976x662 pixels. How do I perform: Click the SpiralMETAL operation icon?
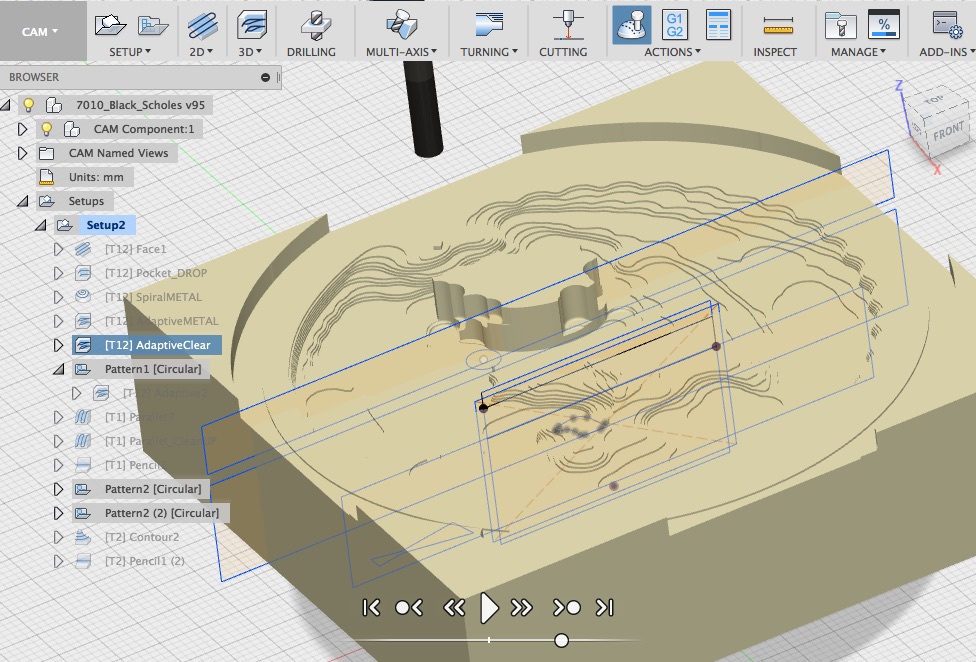click(83, 297)
